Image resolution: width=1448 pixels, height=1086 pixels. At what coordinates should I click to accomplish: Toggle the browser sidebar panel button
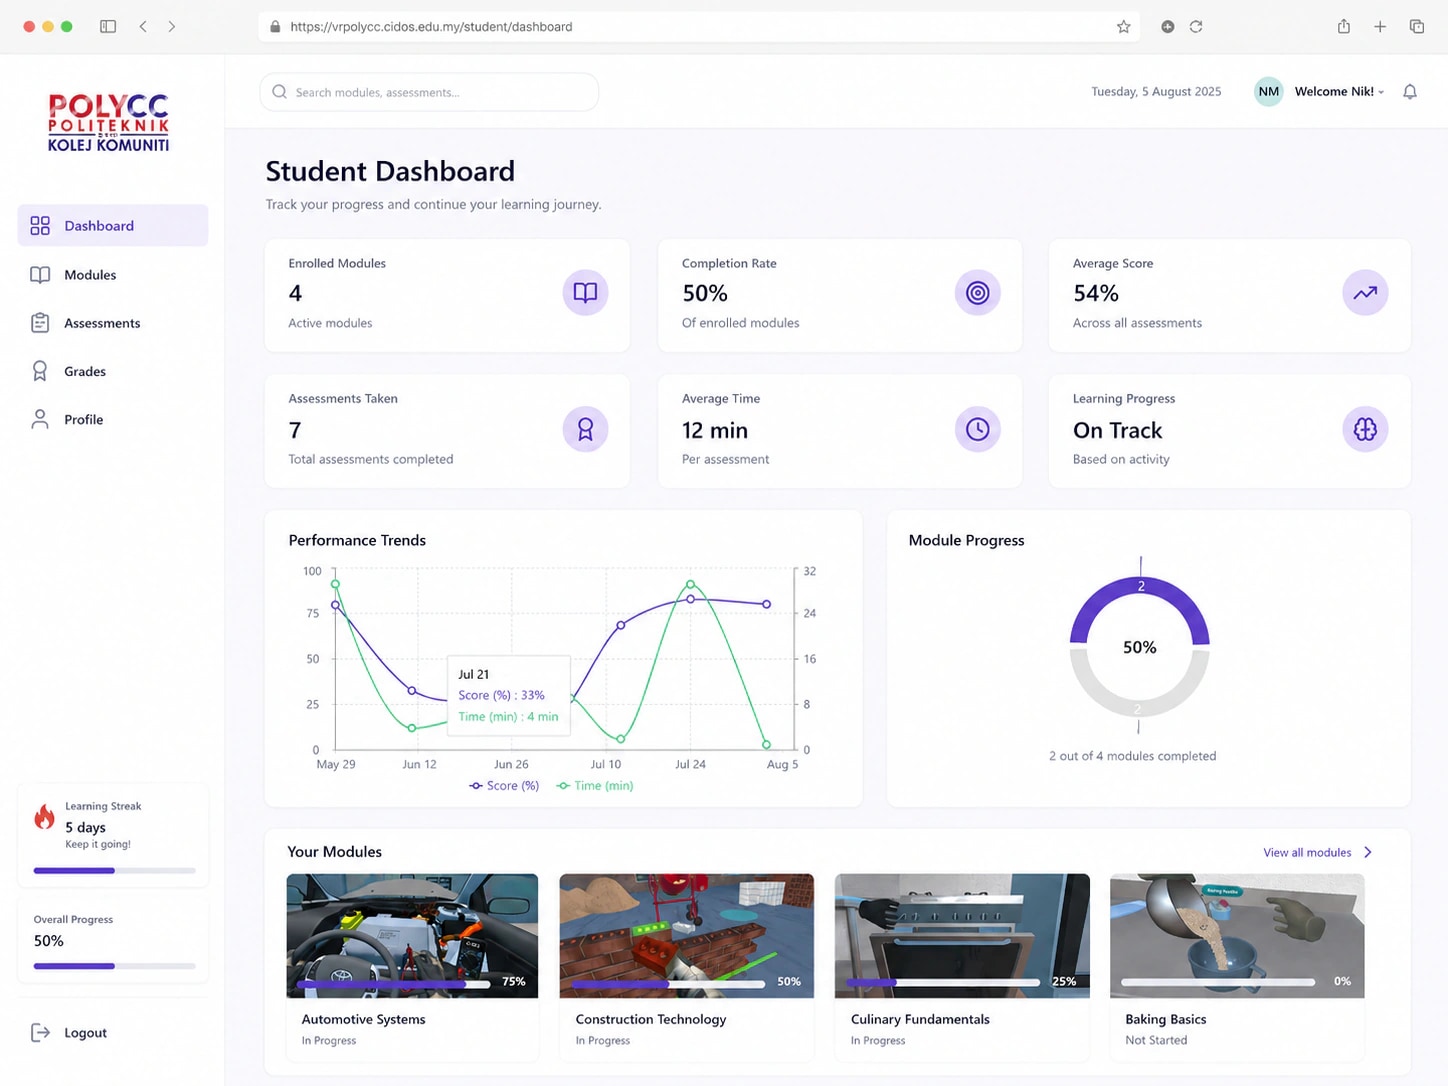point(108,27)
